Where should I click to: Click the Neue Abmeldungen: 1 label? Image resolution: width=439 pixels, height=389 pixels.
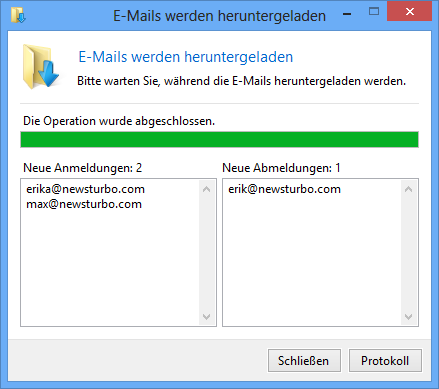click(281, 168)
